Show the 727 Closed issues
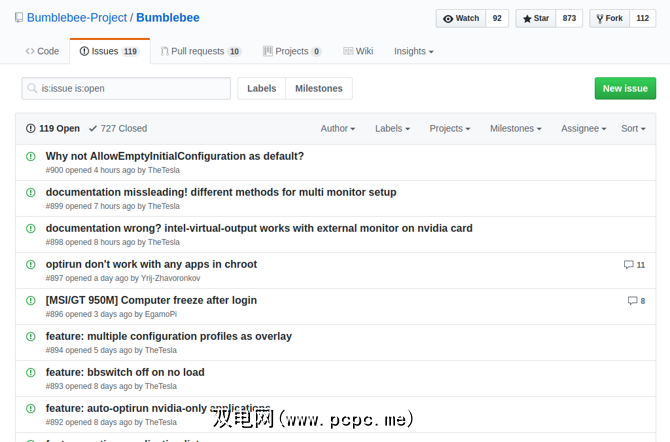Screen dimensions: 670x442 point(117,129)
